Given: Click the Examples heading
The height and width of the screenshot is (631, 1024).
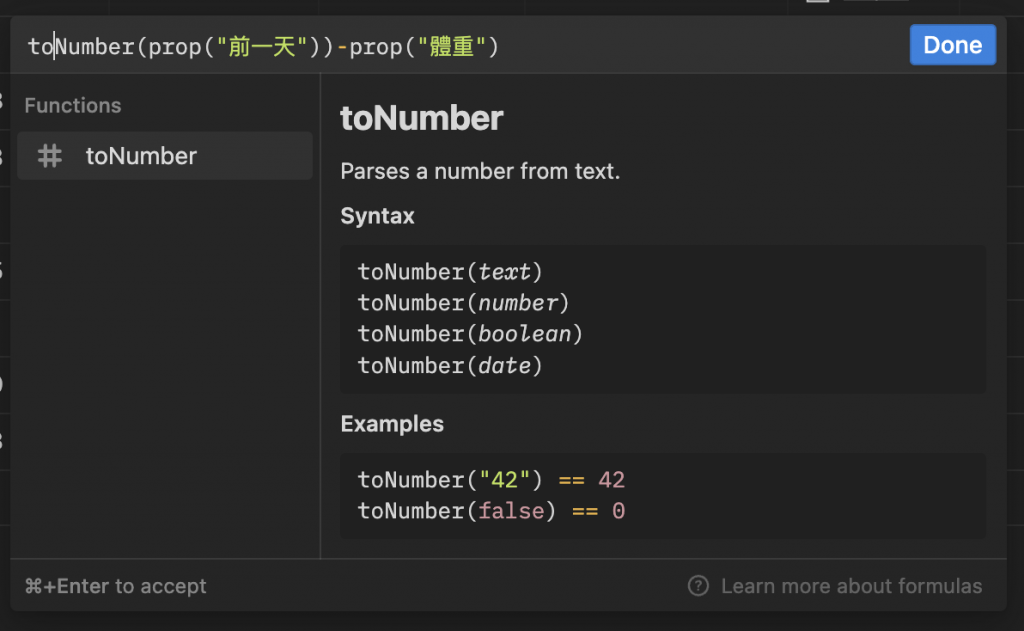Looking at the screenshot, I should point(392,424).
